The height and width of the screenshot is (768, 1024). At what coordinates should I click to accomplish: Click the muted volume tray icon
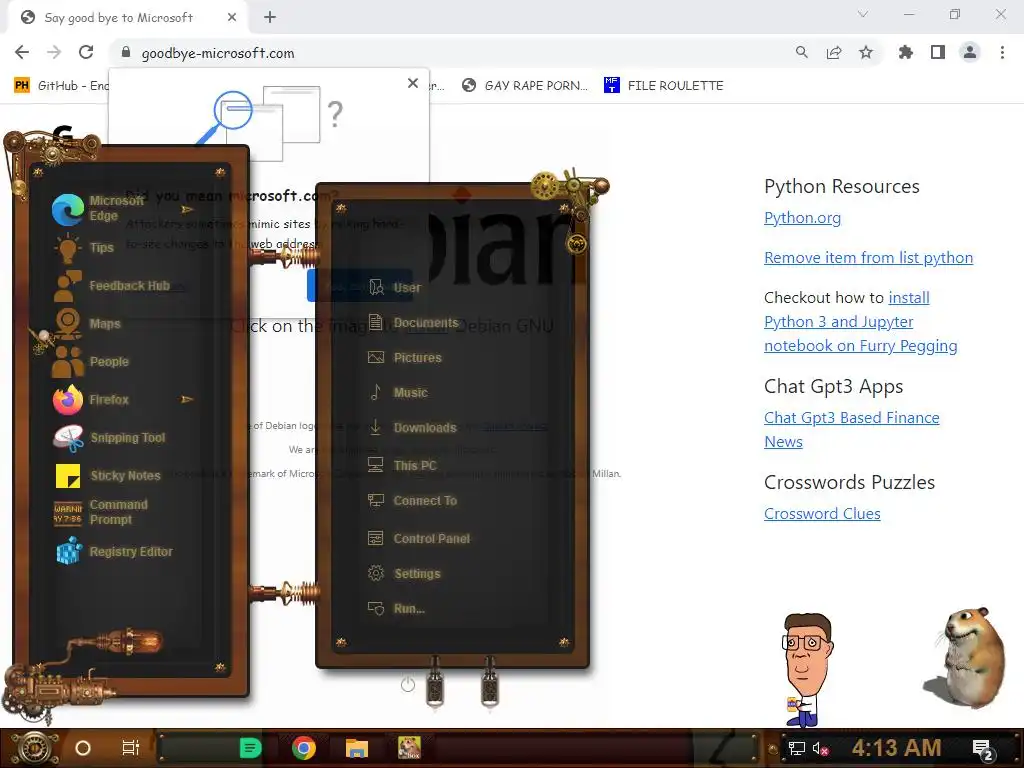(x=820, y=748)
